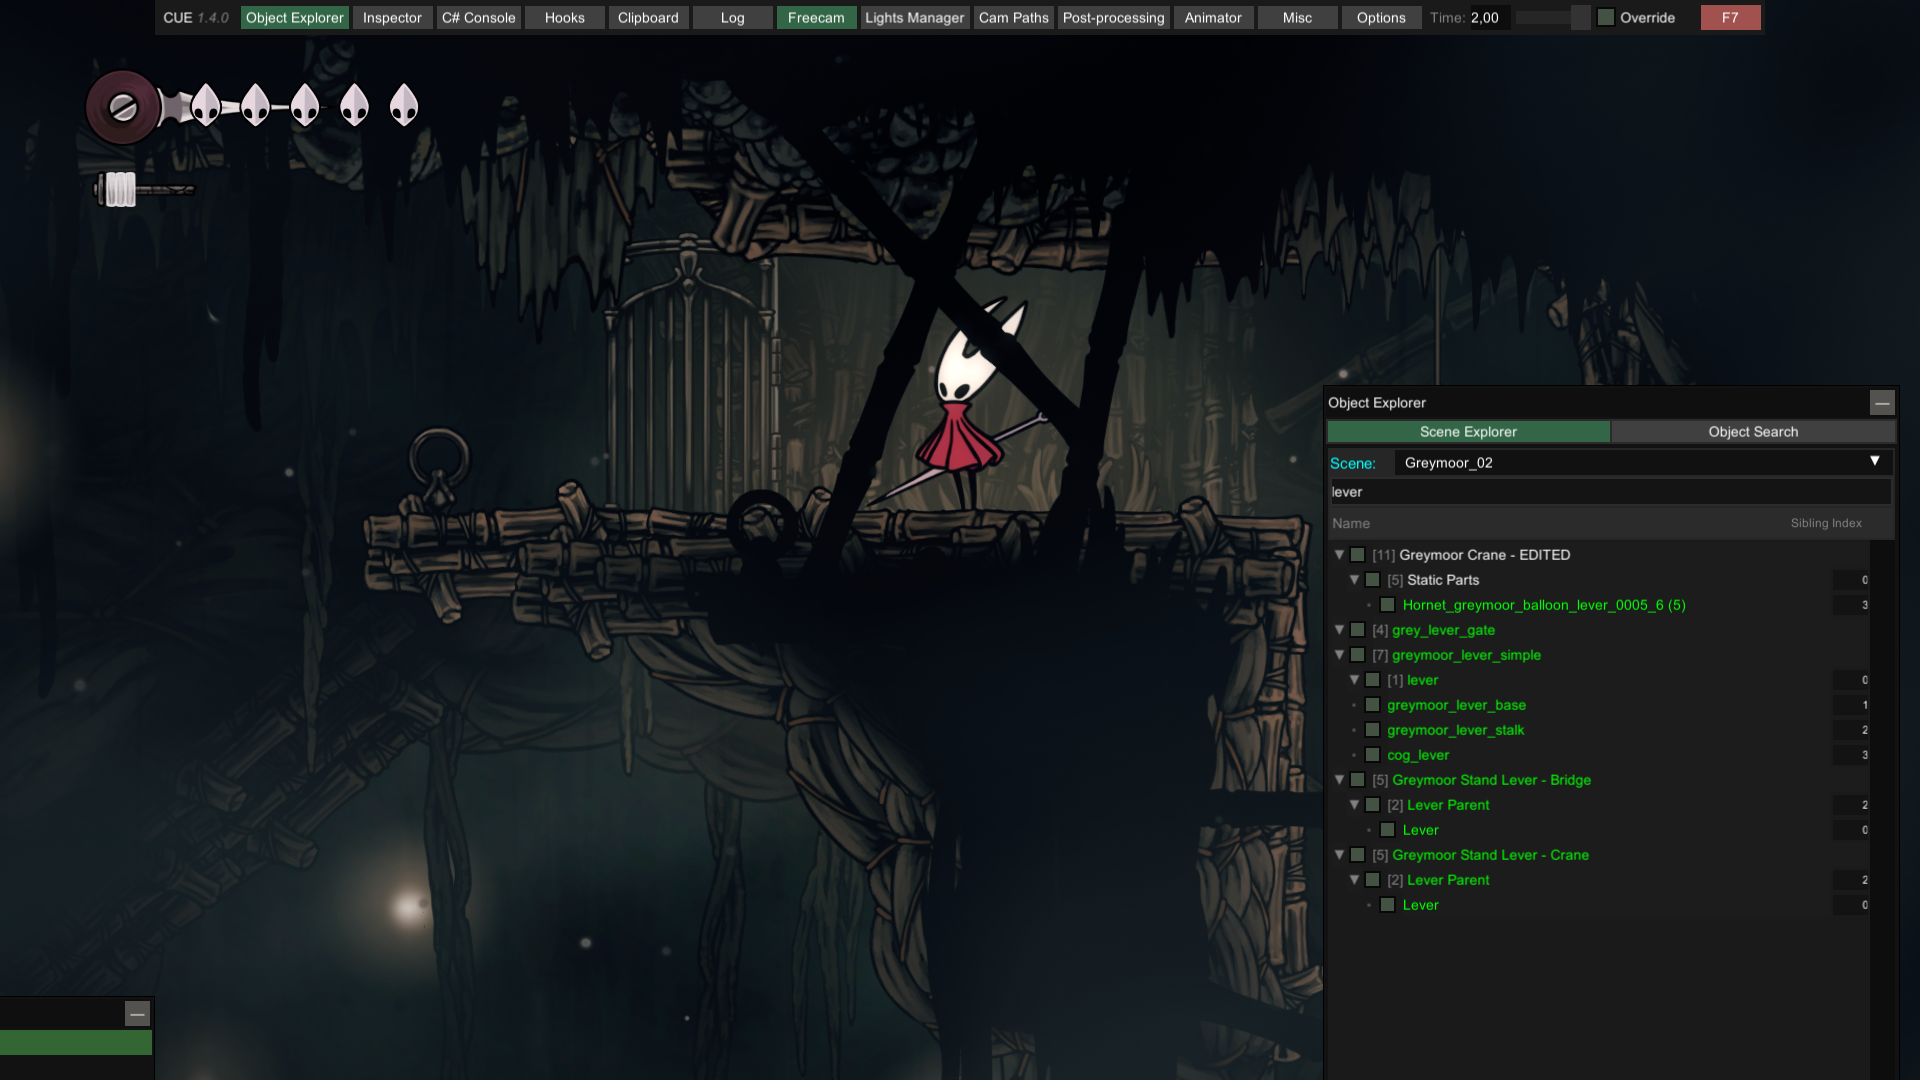Screen dimensions: 1920x1080
Task: Click the first health mask icon
Action: click(205, 104)
